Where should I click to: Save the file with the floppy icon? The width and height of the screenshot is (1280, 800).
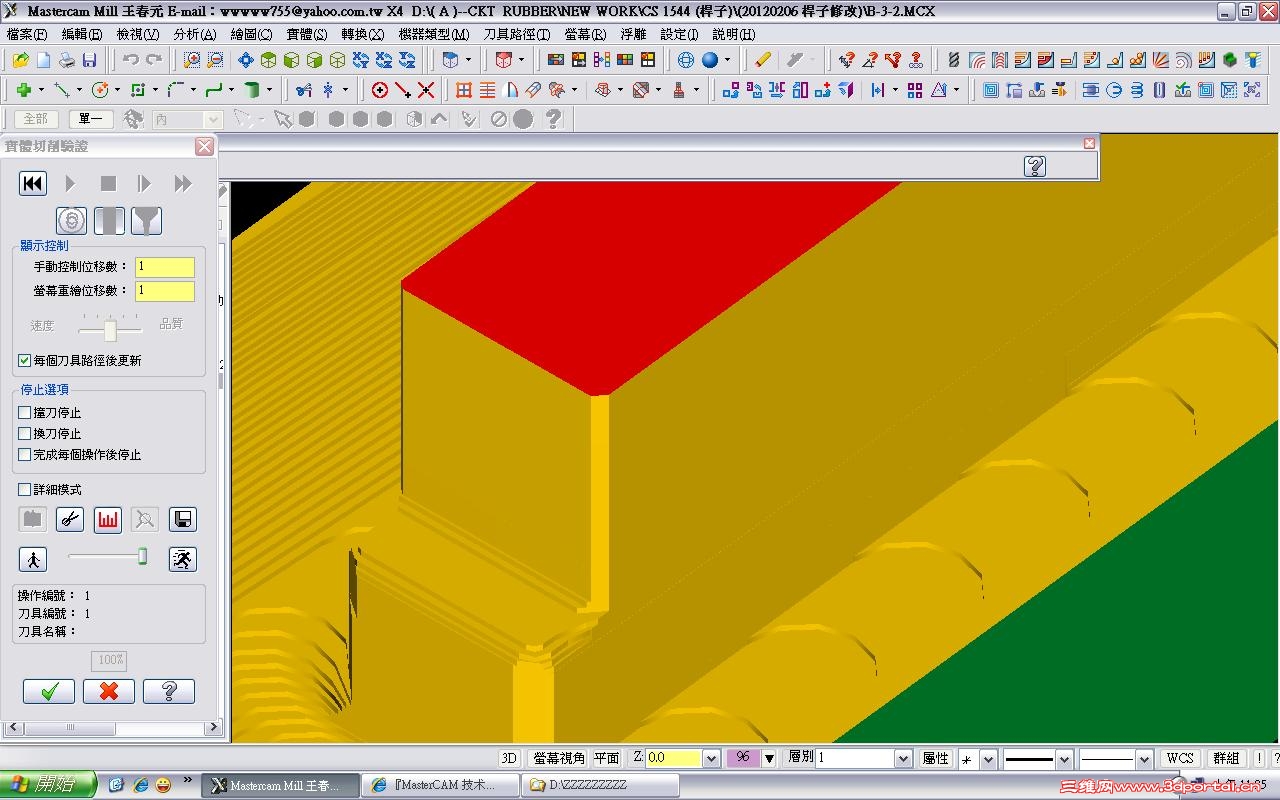[x=89, y=60]
